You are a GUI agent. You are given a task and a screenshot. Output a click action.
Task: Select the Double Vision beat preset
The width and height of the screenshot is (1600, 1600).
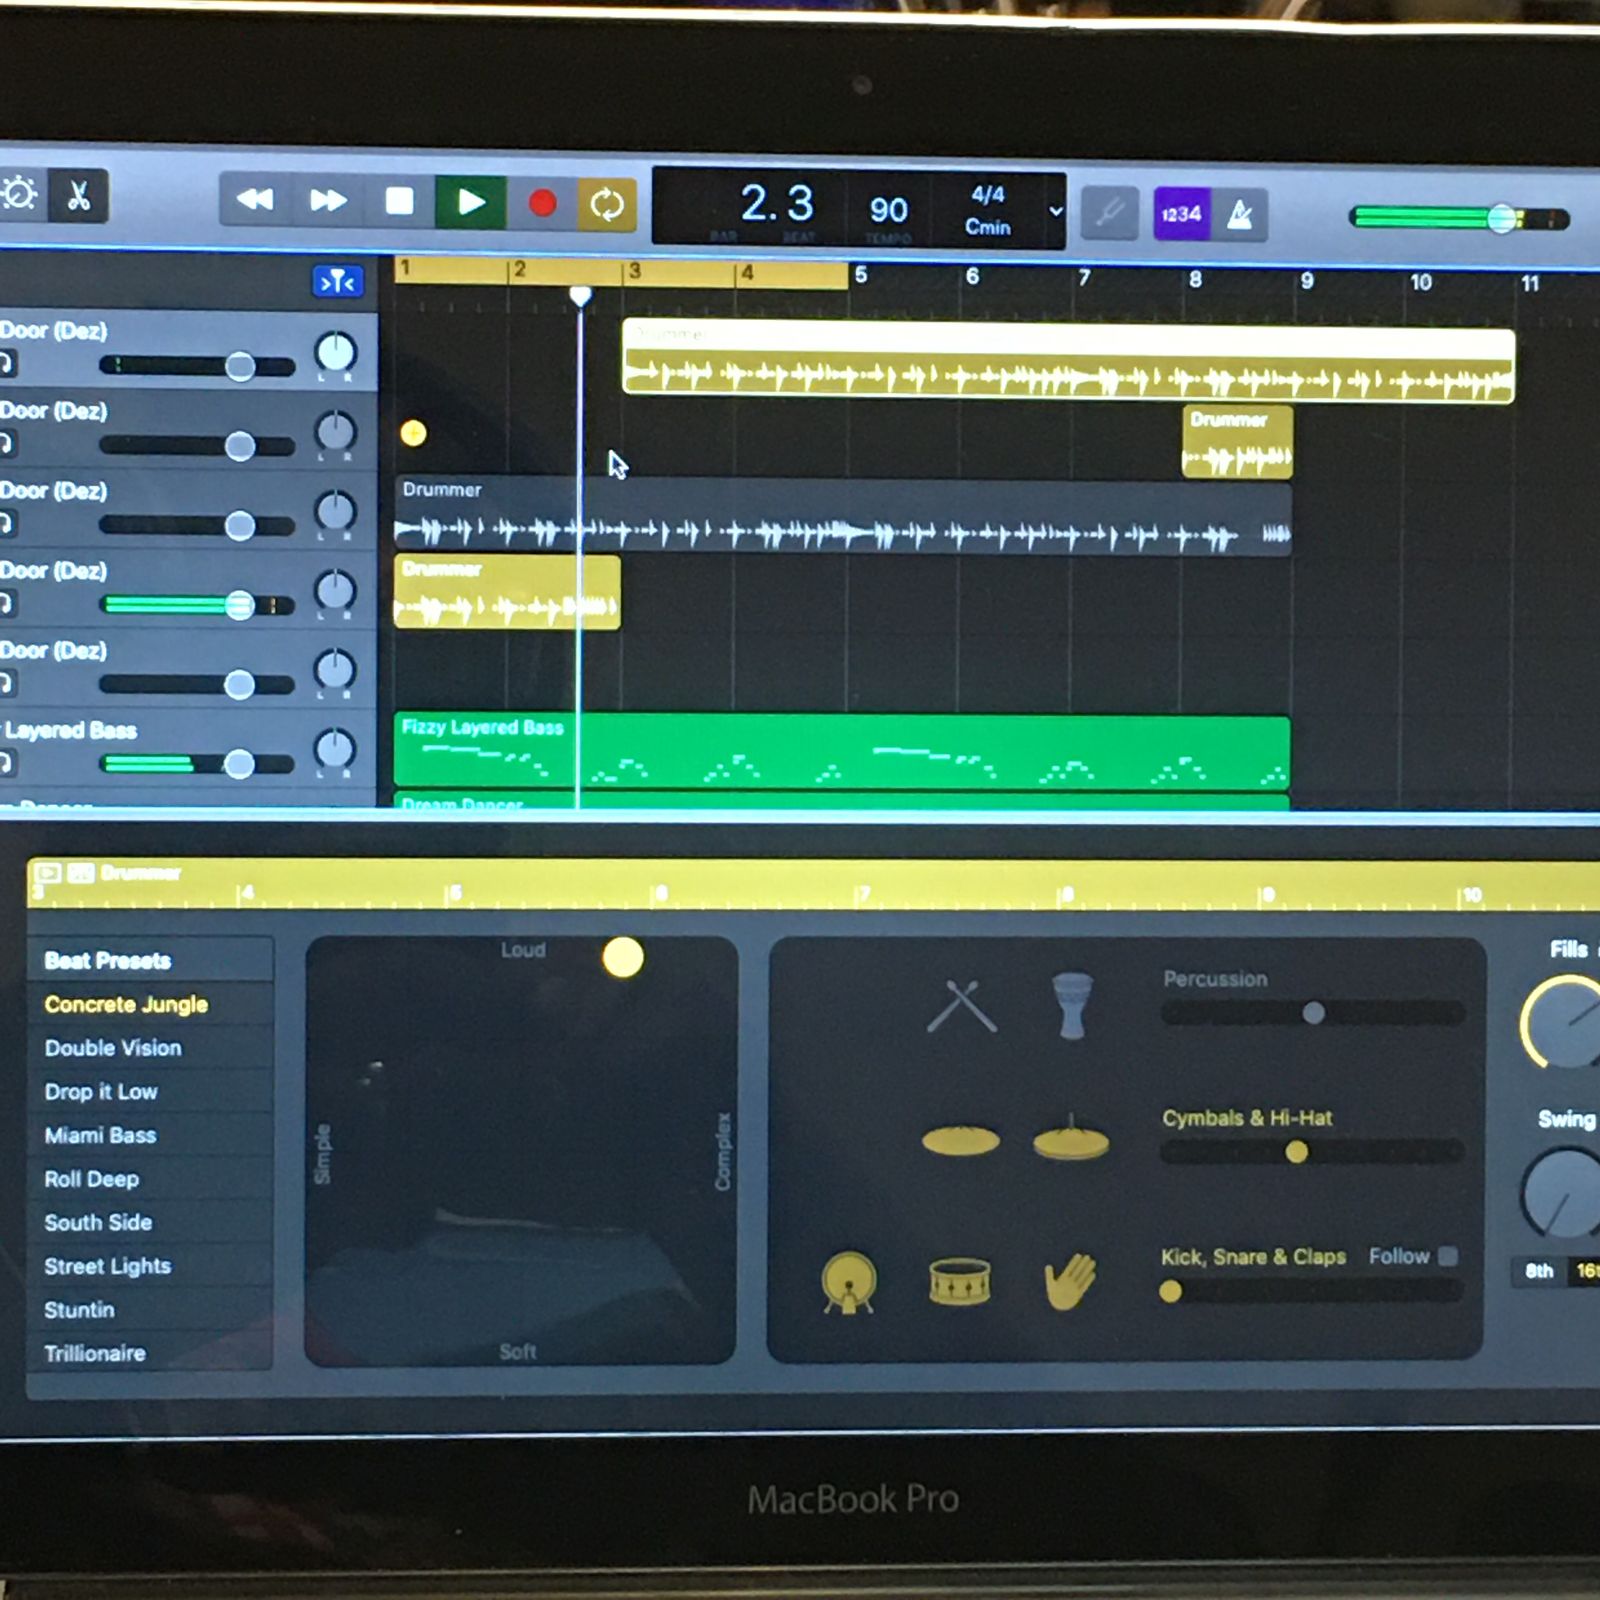tap(113, 1048)
